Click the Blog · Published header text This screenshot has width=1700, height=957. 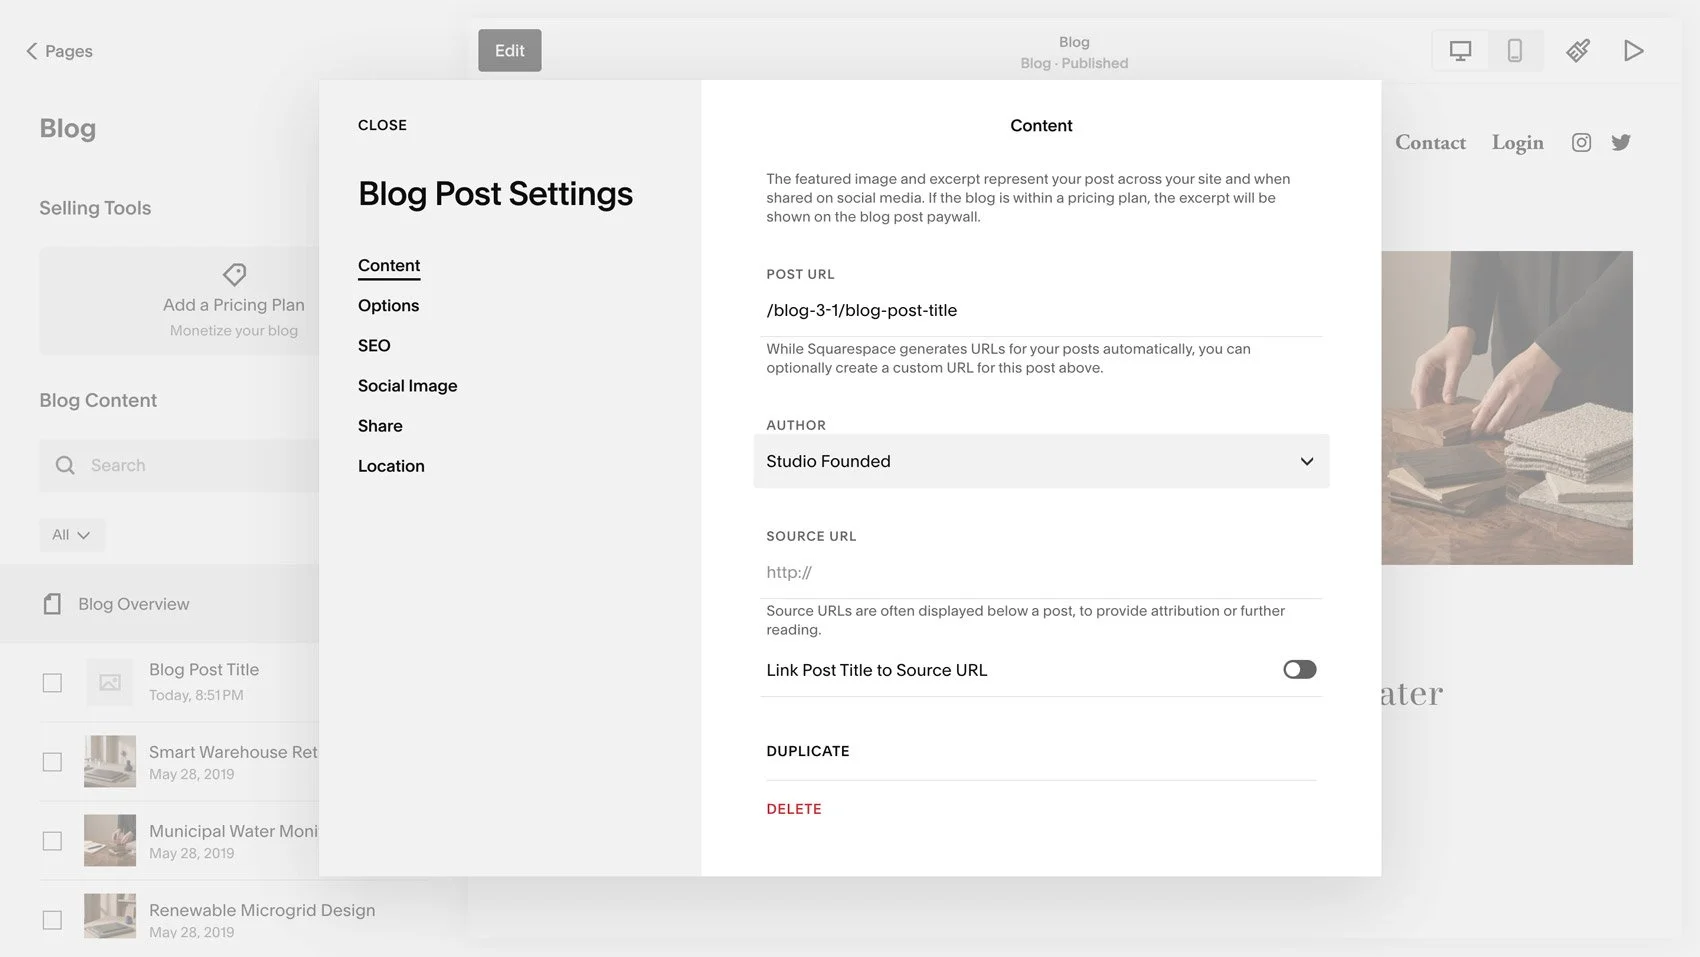pyautogui.click(x=1074, y=63)
